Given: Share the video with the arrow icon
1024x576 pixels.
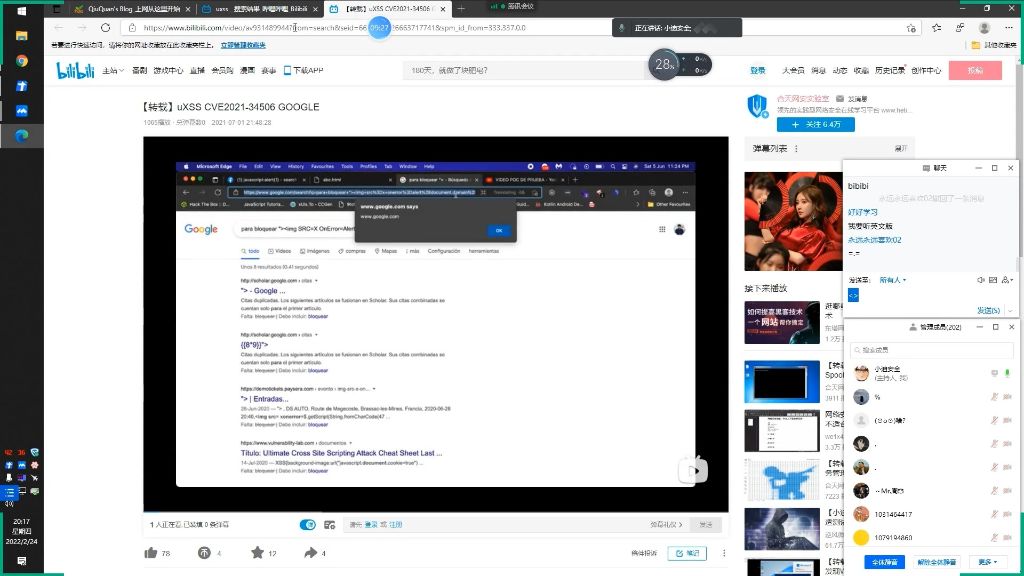Looking at the screenshot, I should (310, 553).
